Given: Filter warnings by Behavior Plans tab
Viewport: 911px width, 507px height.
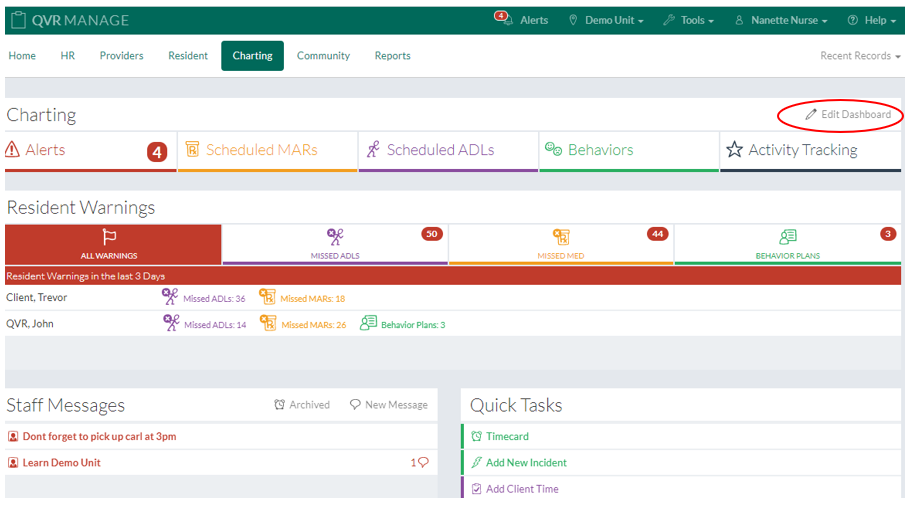Looking at the screenshot, I should pyautogui.click(x=787, y=245).
